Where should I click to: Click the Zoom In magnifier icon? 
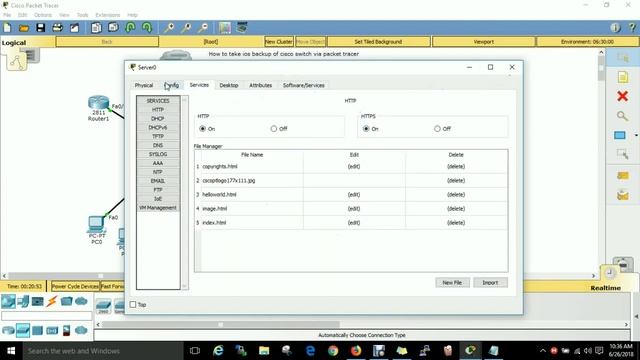click(x=169, y=28)
